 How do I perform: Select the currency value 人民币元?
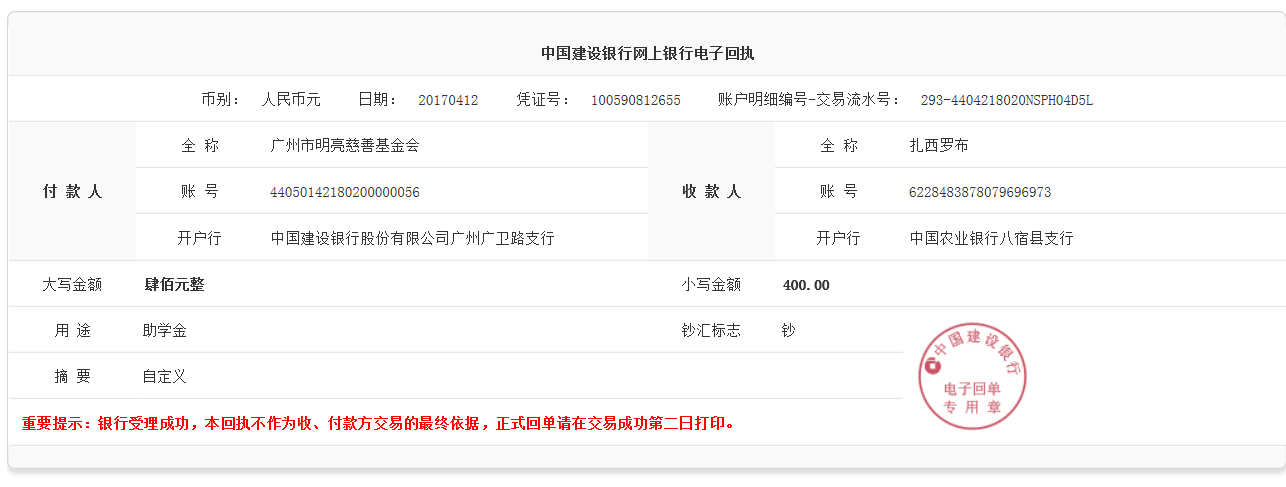(291, 99)
